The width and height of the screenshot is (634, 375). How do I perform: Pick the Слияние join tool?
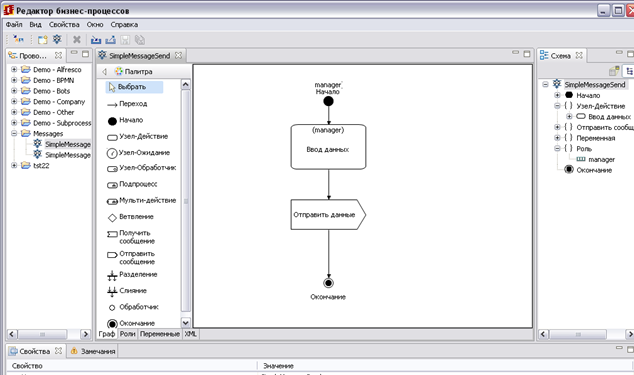click(127, 291)
